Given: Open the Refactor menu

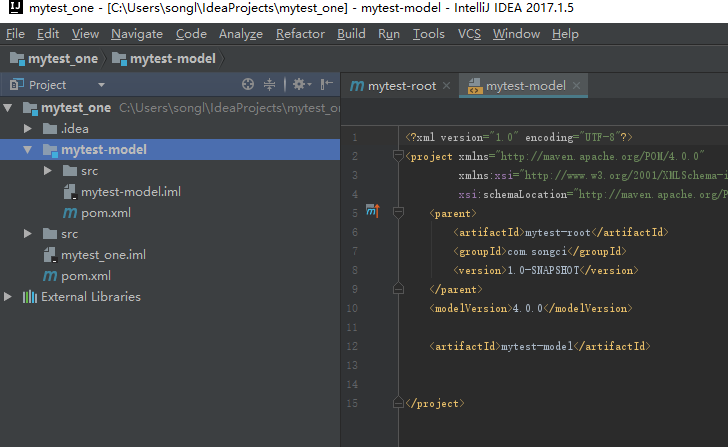Looking at the screenshot, I should [x=300, y=34].
